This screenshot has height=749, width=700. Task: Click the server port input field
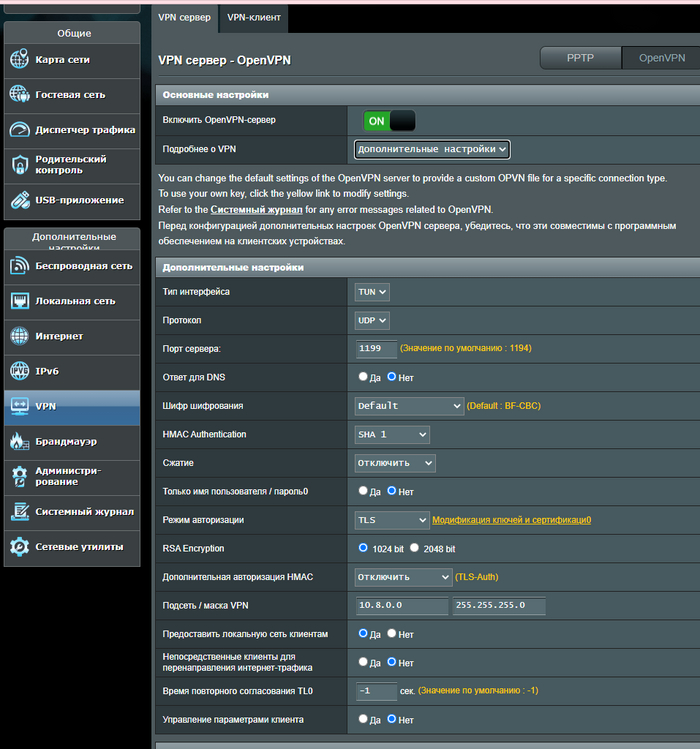point(376,349)
